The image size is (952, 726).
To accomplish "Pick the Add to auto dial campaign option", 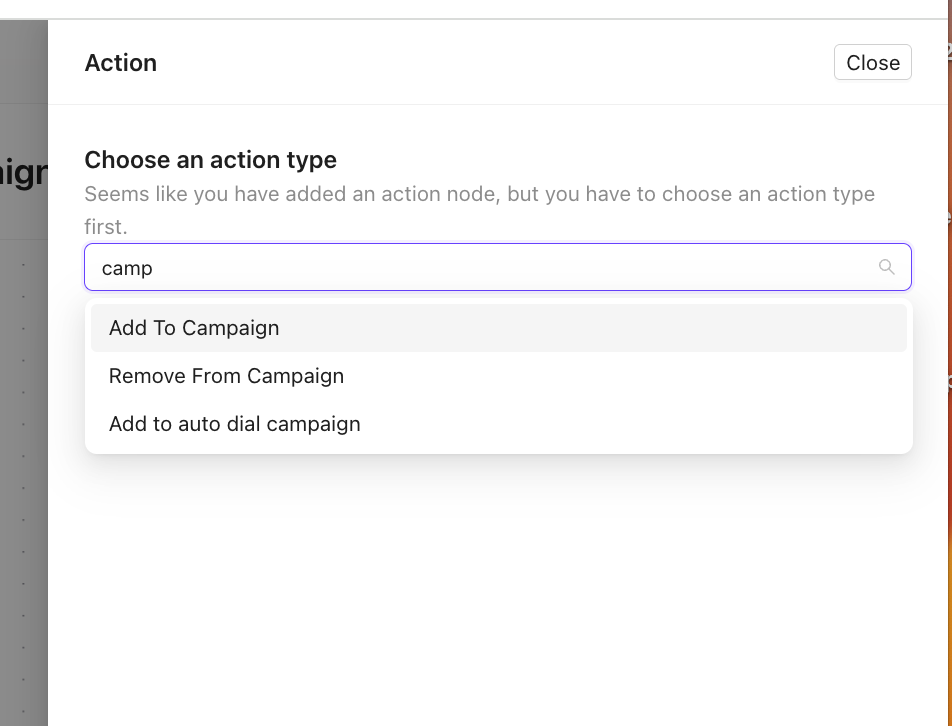I will (x=234, y=423).
